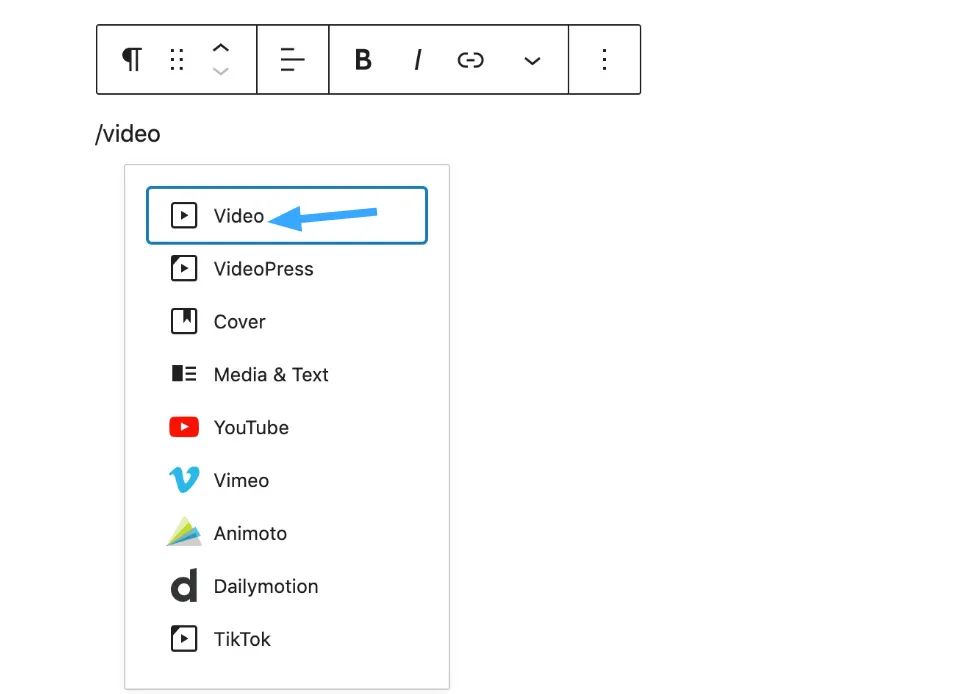The width and height of the screenshot is (953, 694).
Task: Toggle bold formatting
Action: pyautogui.click(x=363, y=60)
